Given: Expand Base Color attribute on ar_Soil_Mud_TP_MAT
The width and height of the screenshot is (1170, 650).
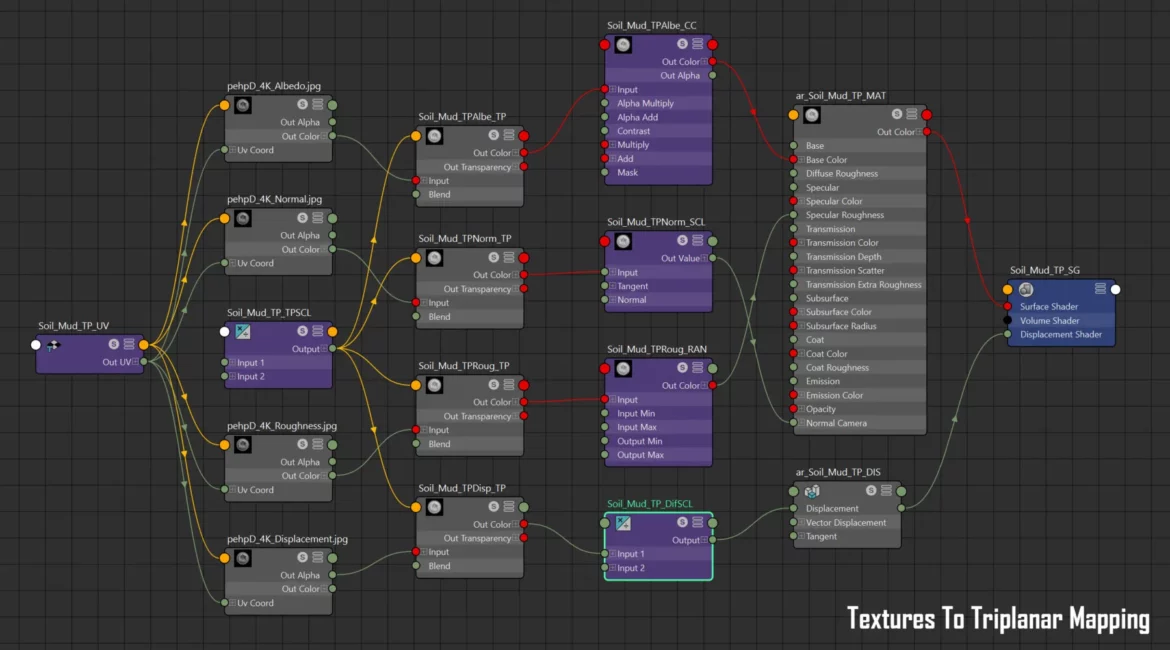Looking at the screenshot, I should point(799,160).
